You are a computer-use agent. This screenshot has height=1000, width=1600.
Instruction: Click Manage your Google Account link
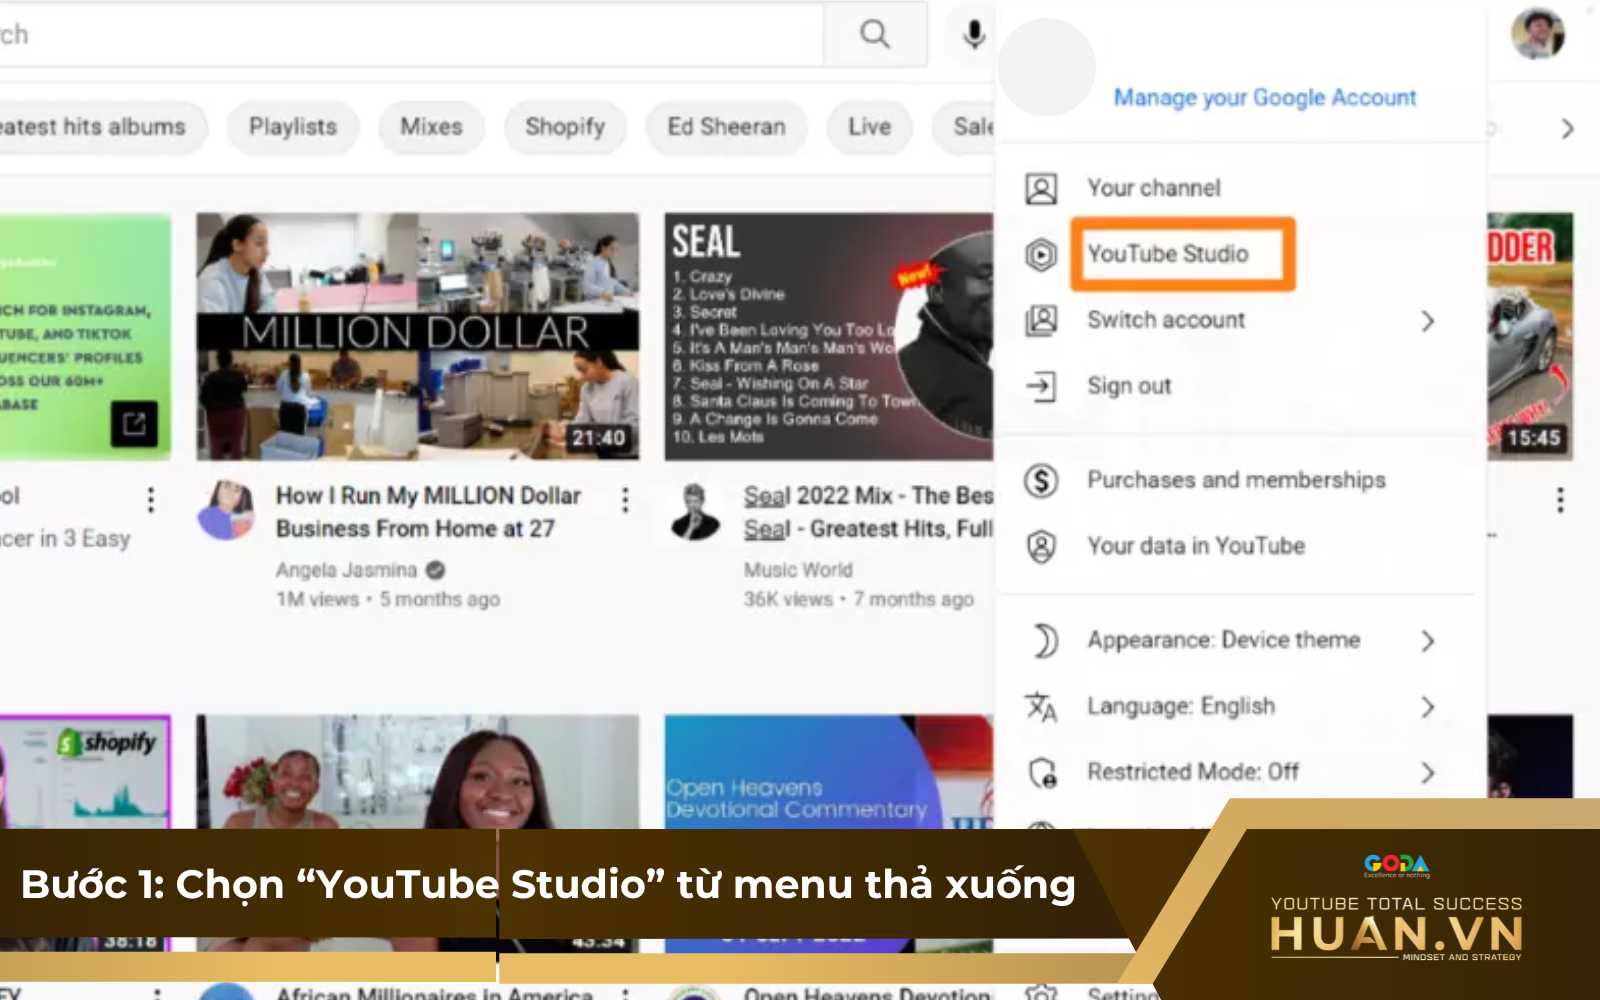[1265, 97]
